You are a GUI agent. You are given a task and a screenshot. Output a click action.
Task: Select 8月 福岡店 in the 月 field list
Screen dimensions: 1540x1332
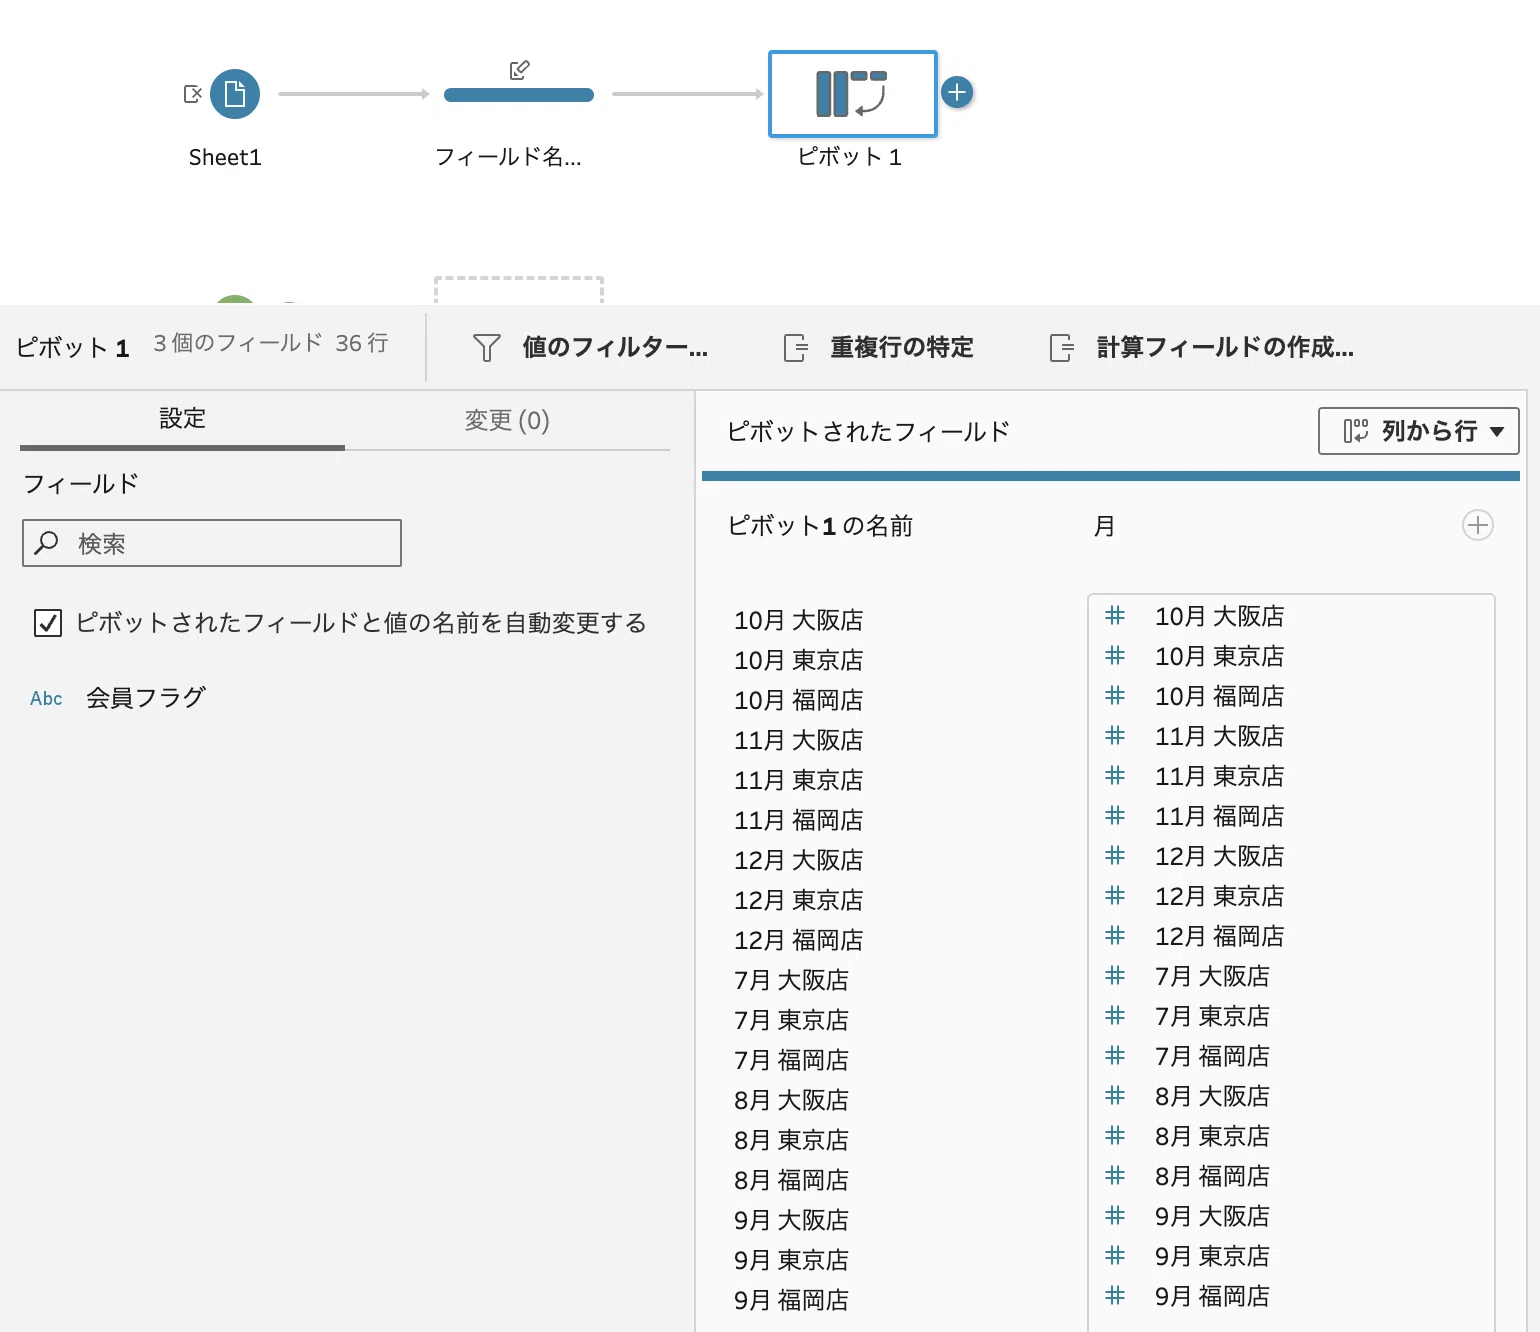point(1212,1176)
